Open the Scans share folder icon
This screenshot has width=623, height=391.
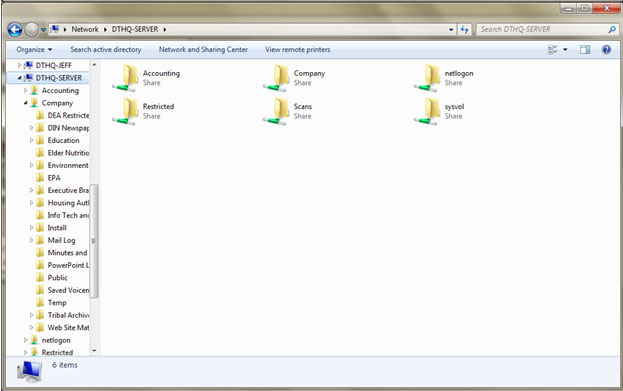tap(277, 111)
